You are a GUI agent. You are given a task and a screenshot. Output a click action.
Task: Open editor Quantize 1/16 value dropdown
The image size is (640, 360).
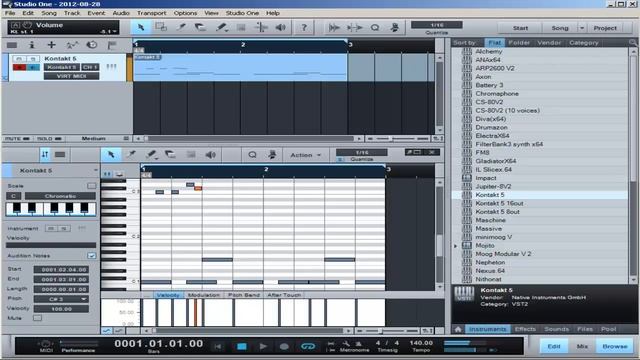(362, 152)
